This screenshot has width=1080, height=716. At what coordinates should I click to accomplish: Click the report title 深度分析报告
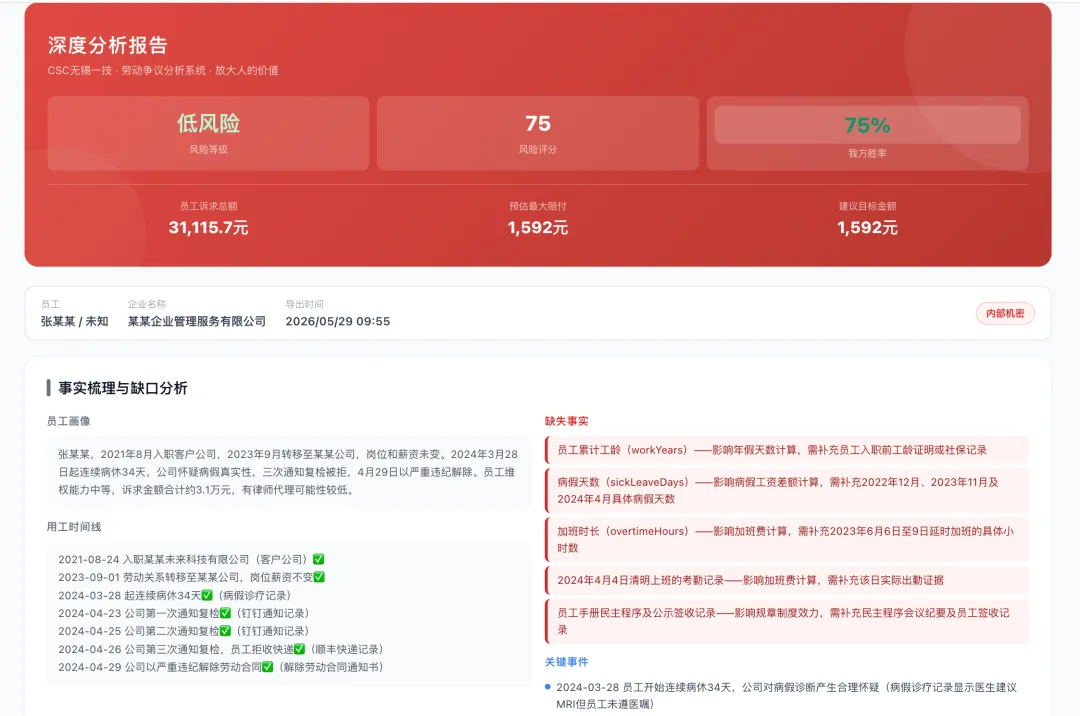point(107,45)
